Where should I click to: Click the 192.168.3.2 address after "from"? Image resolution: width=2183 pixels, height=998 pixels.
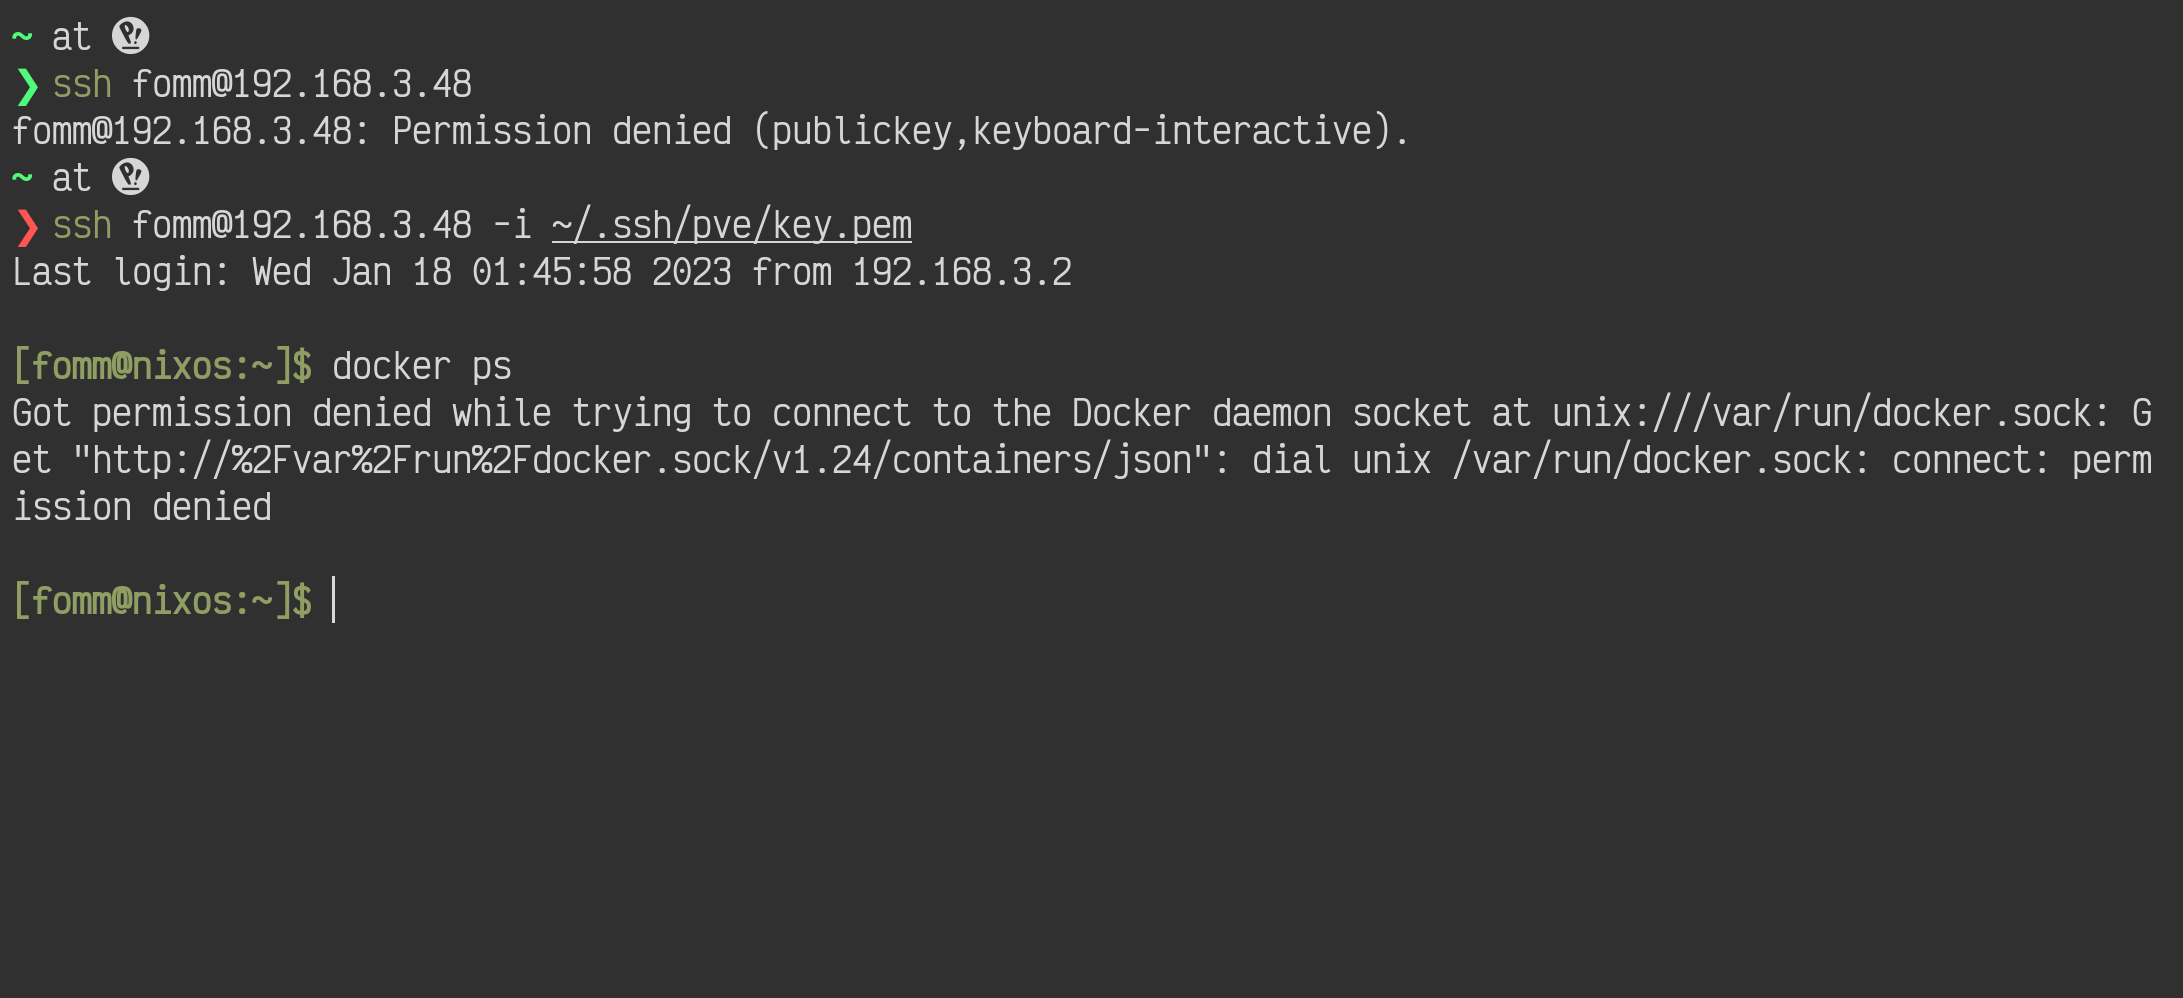click(x=961, y=272)
